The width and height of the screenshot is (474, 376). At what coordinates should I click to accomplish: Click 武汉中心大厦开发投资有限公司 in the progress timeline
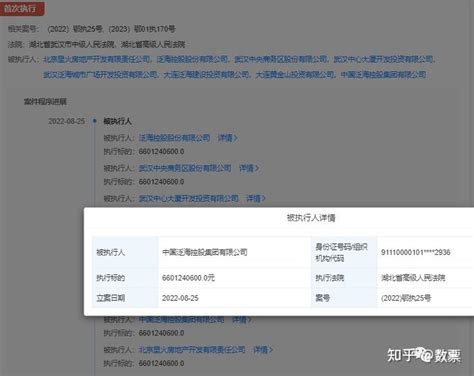point(189,198)
